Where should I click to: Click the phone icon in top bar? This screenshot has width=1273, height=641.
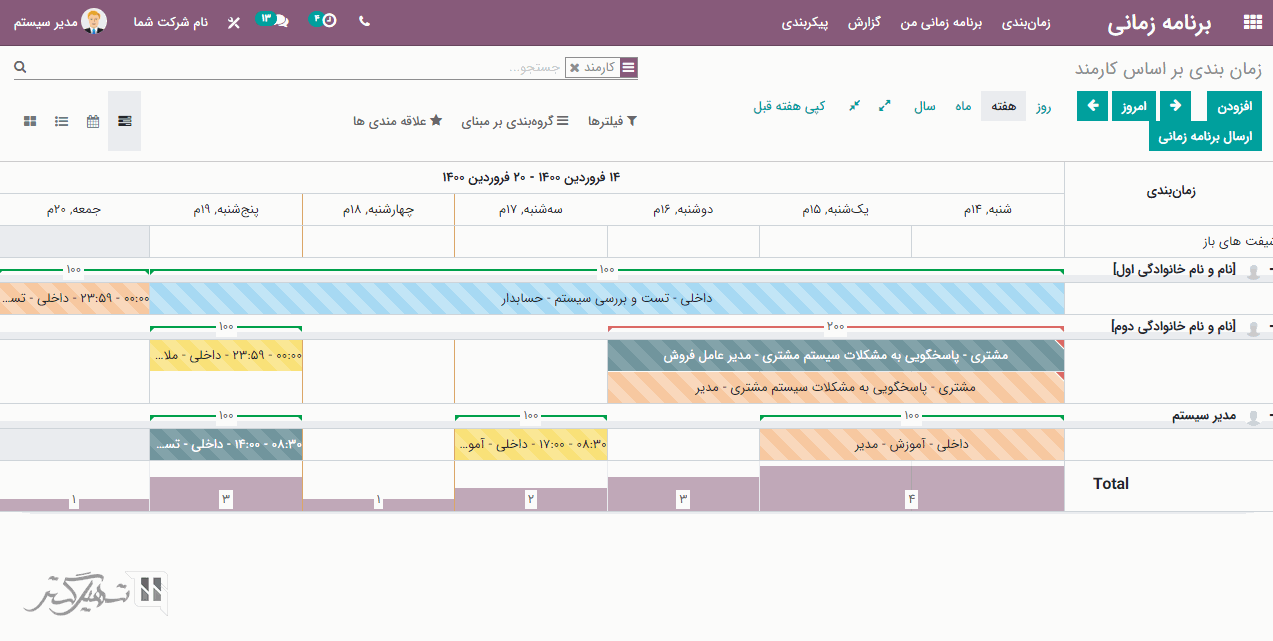coord(364,21)
